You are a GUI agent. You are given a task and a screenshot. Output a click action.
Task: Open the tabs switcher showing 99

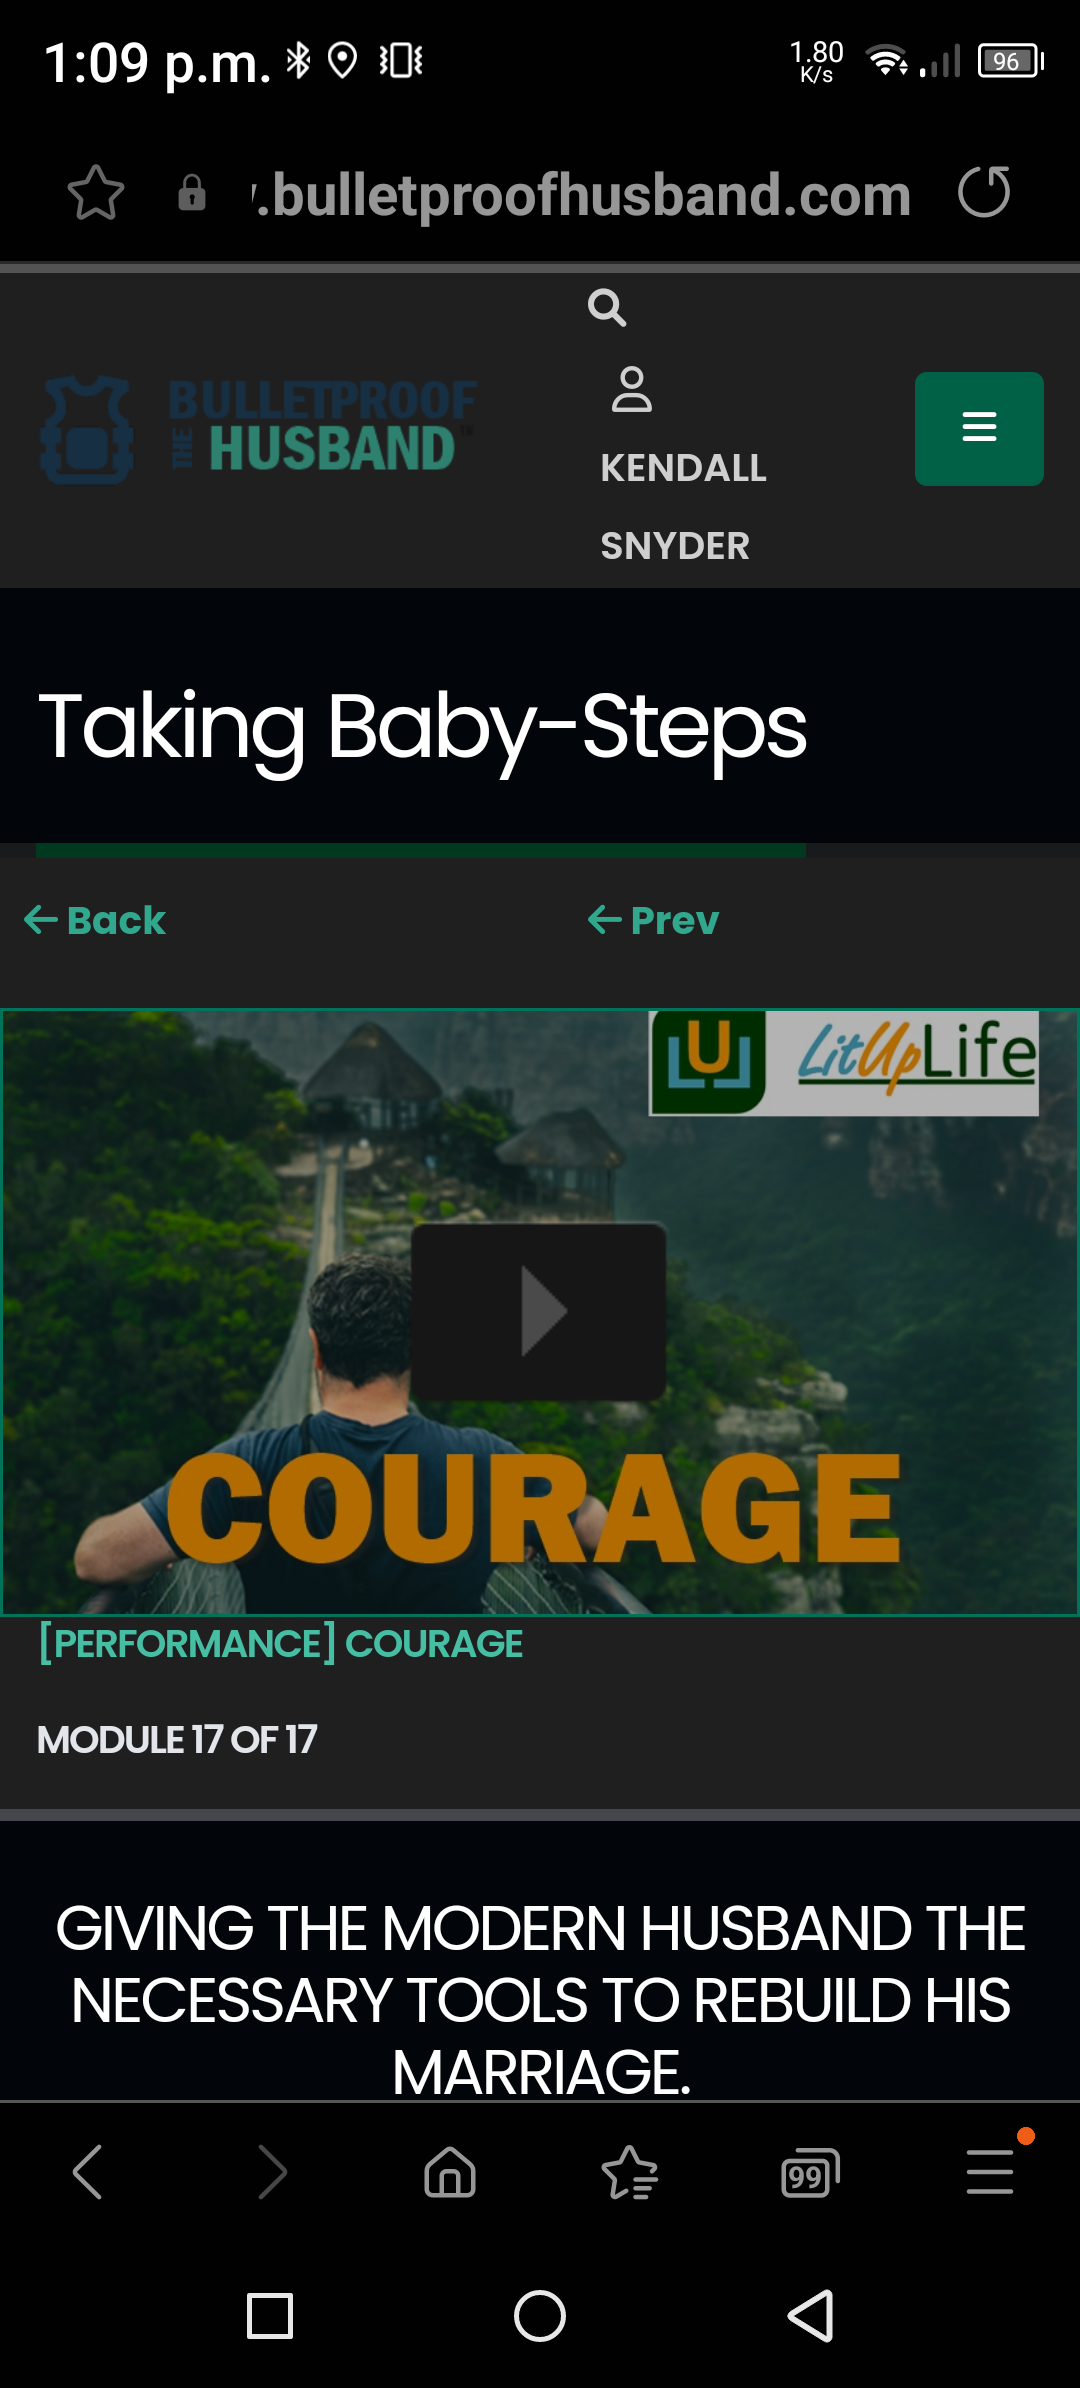[x=810, y=2172]
